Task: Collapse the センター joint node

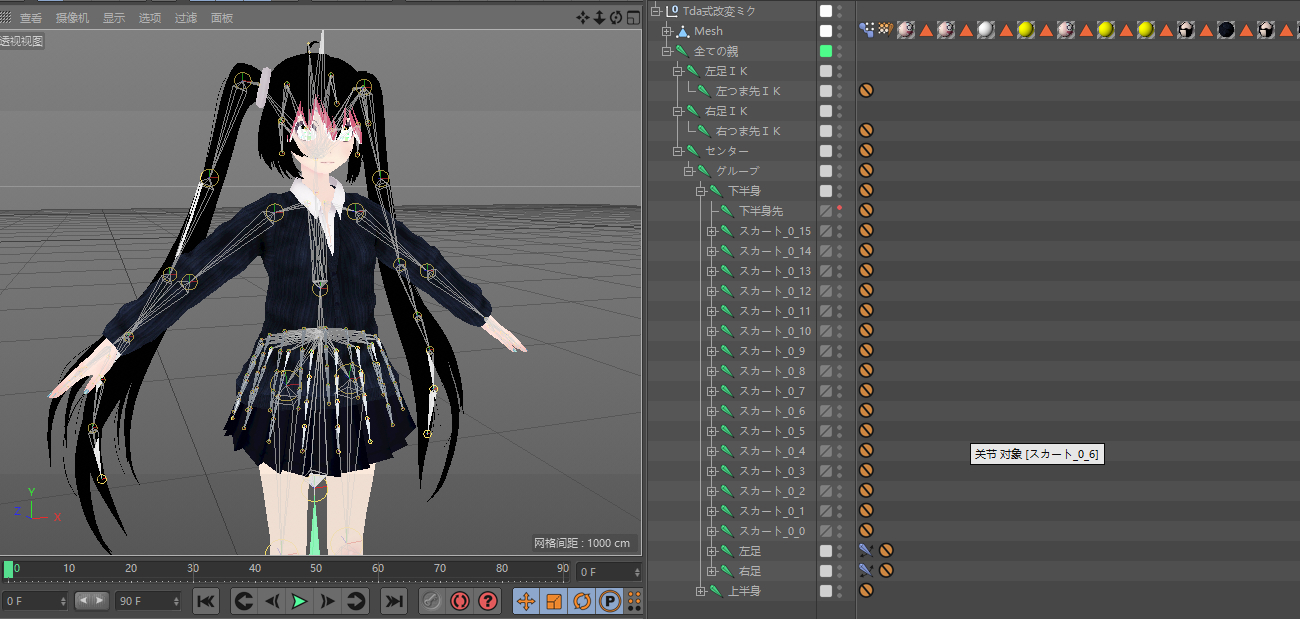Action: click(677, 151)
